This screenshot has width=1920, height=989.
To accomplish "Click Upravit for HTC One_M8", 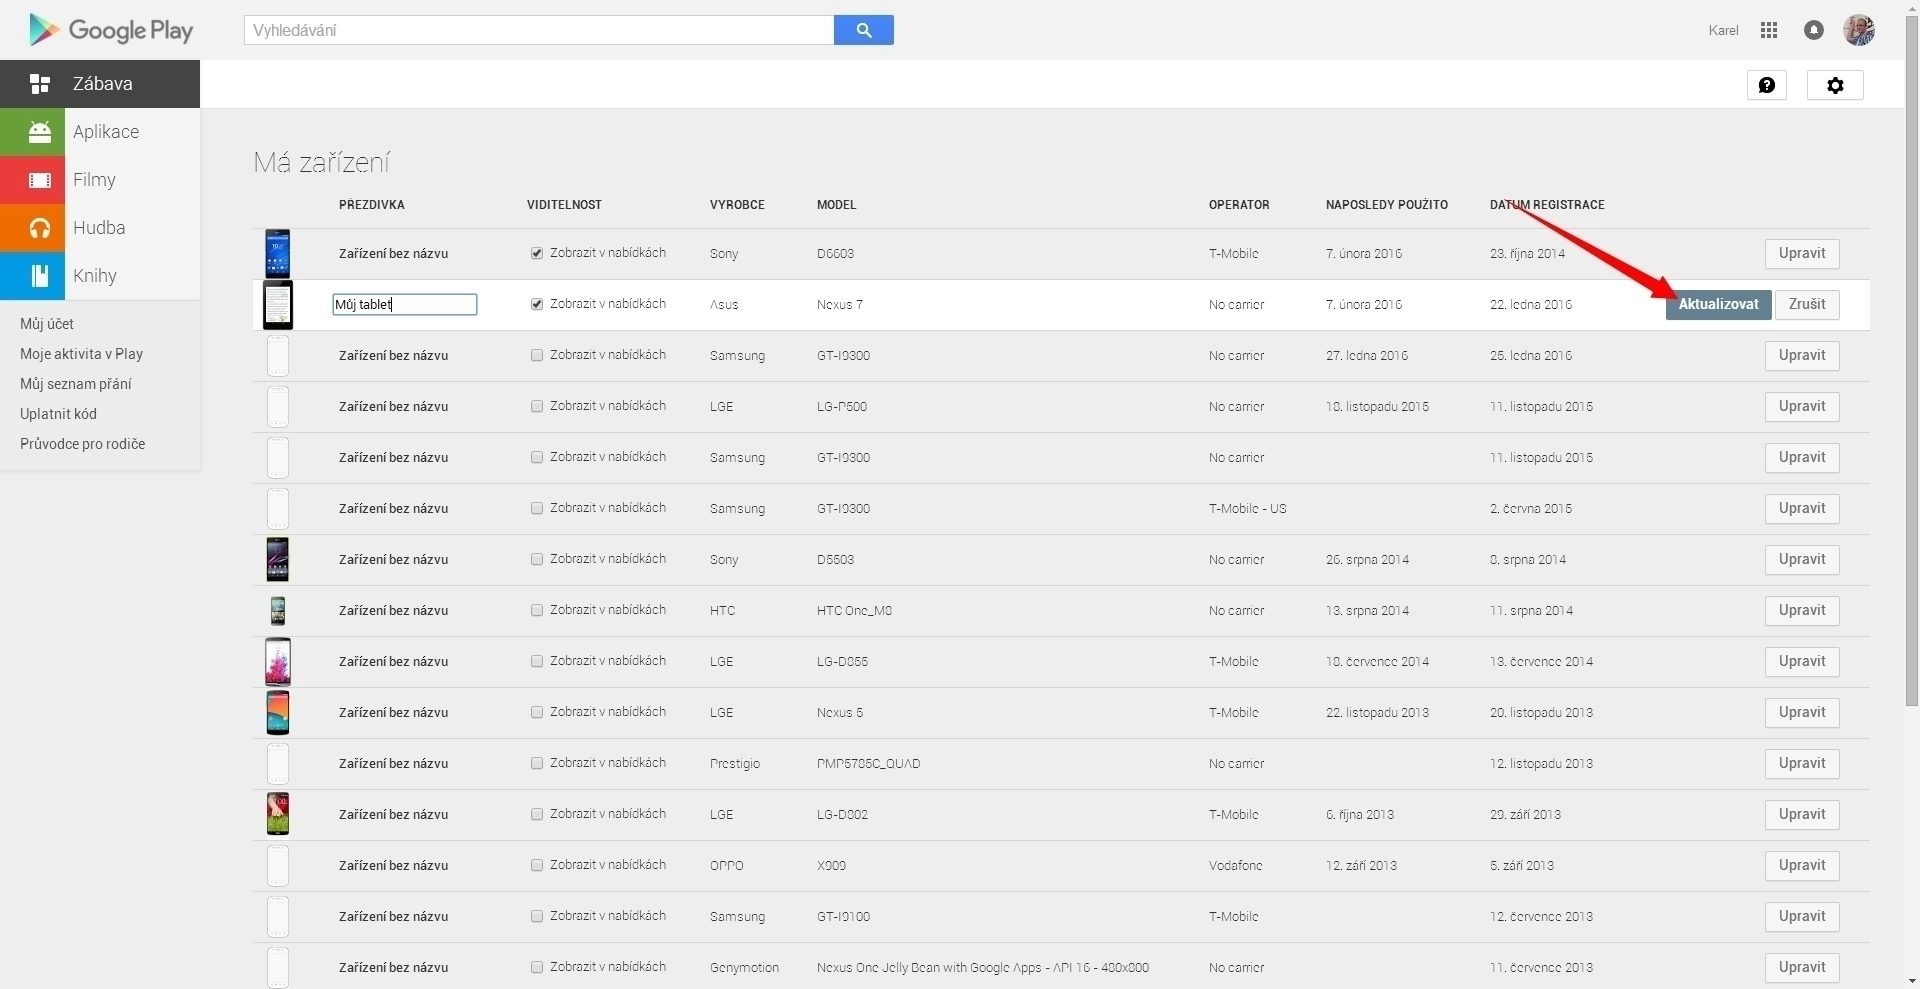I will [1802, 611].
